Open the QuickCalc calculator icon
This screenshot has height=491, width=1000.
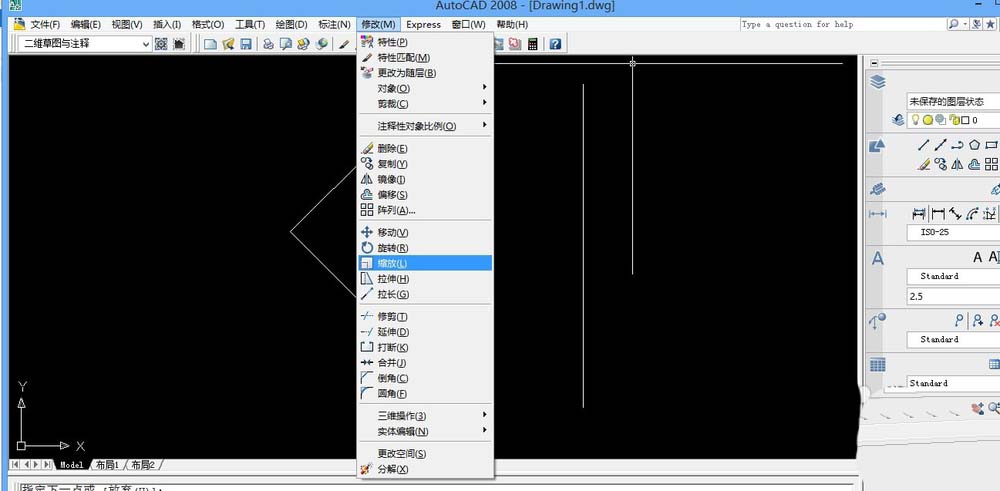(533, 44)
